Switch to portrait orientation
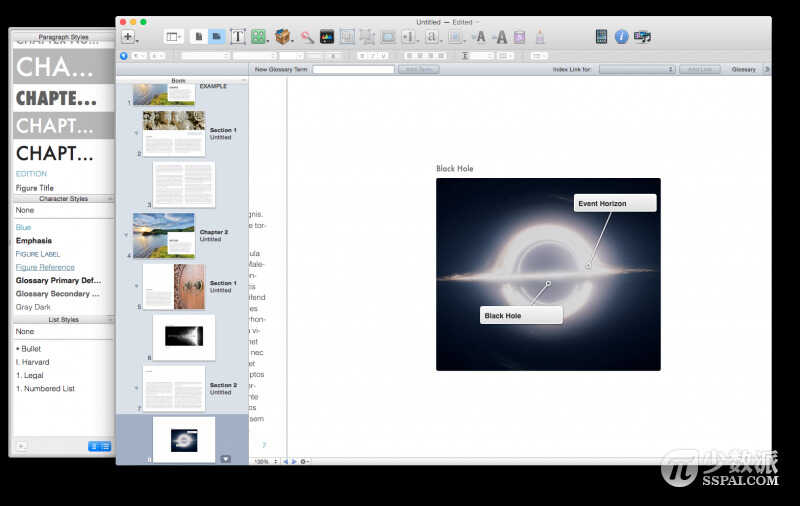The width and height of the screenshot is (800, 506). click(x=199, y=37)
